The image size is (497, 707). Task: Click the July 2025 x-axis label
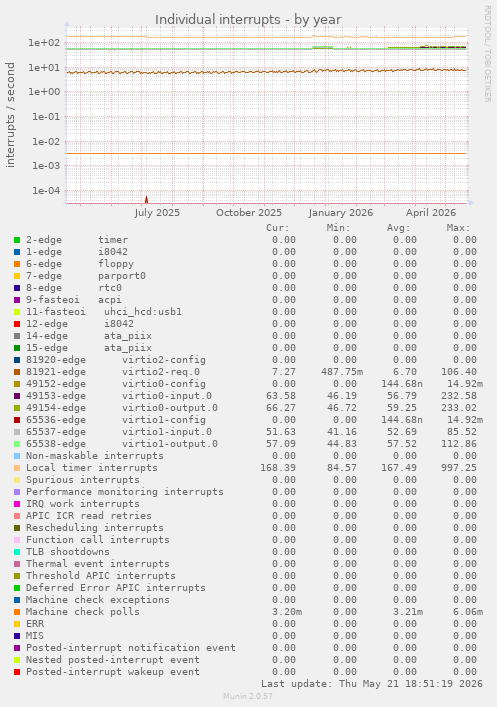[157, 212]
